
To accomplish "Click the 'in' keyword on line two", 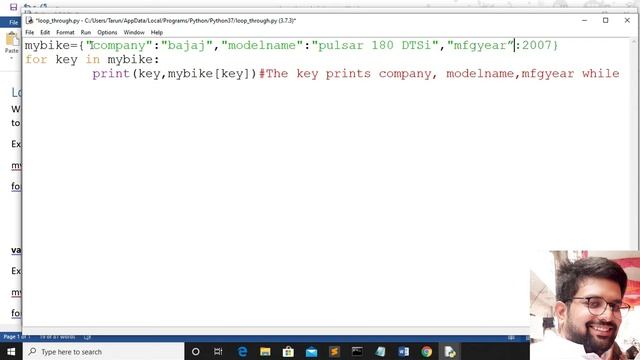I will [x=93, y=60].
